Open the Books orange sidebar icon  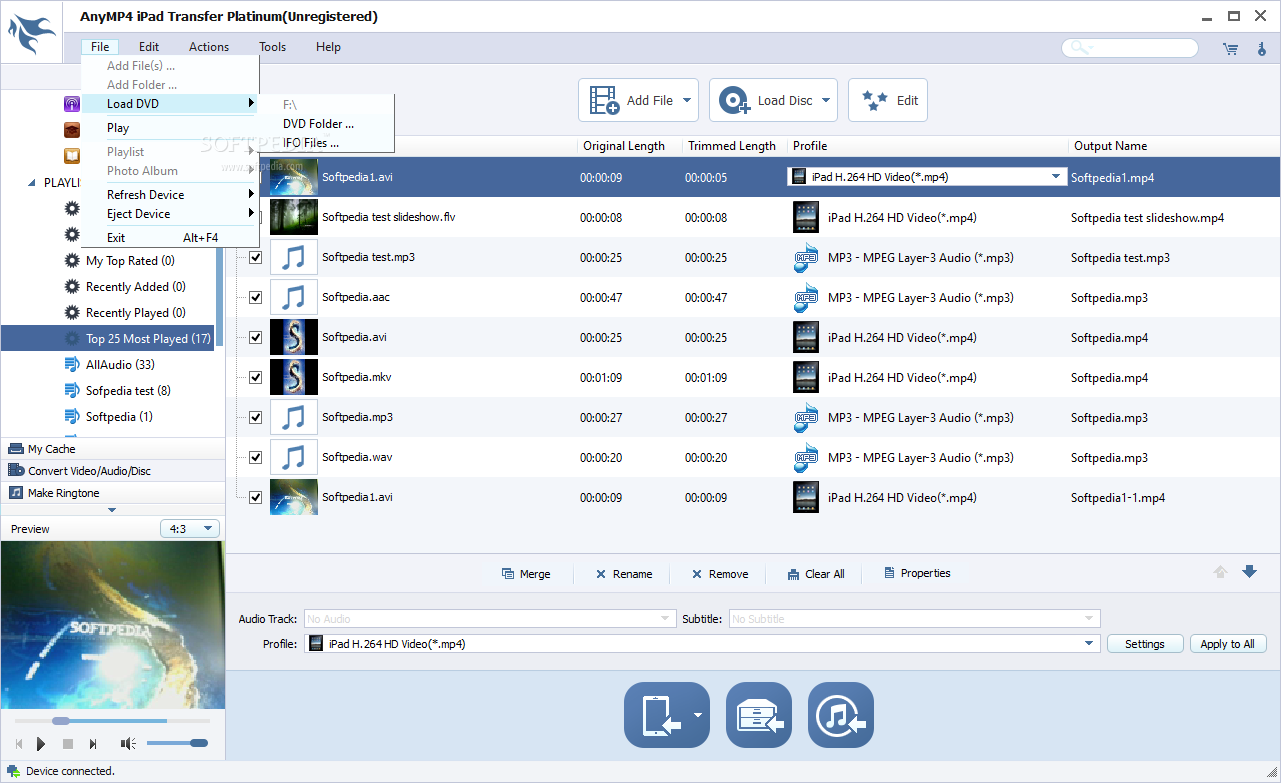pos(72,156)
